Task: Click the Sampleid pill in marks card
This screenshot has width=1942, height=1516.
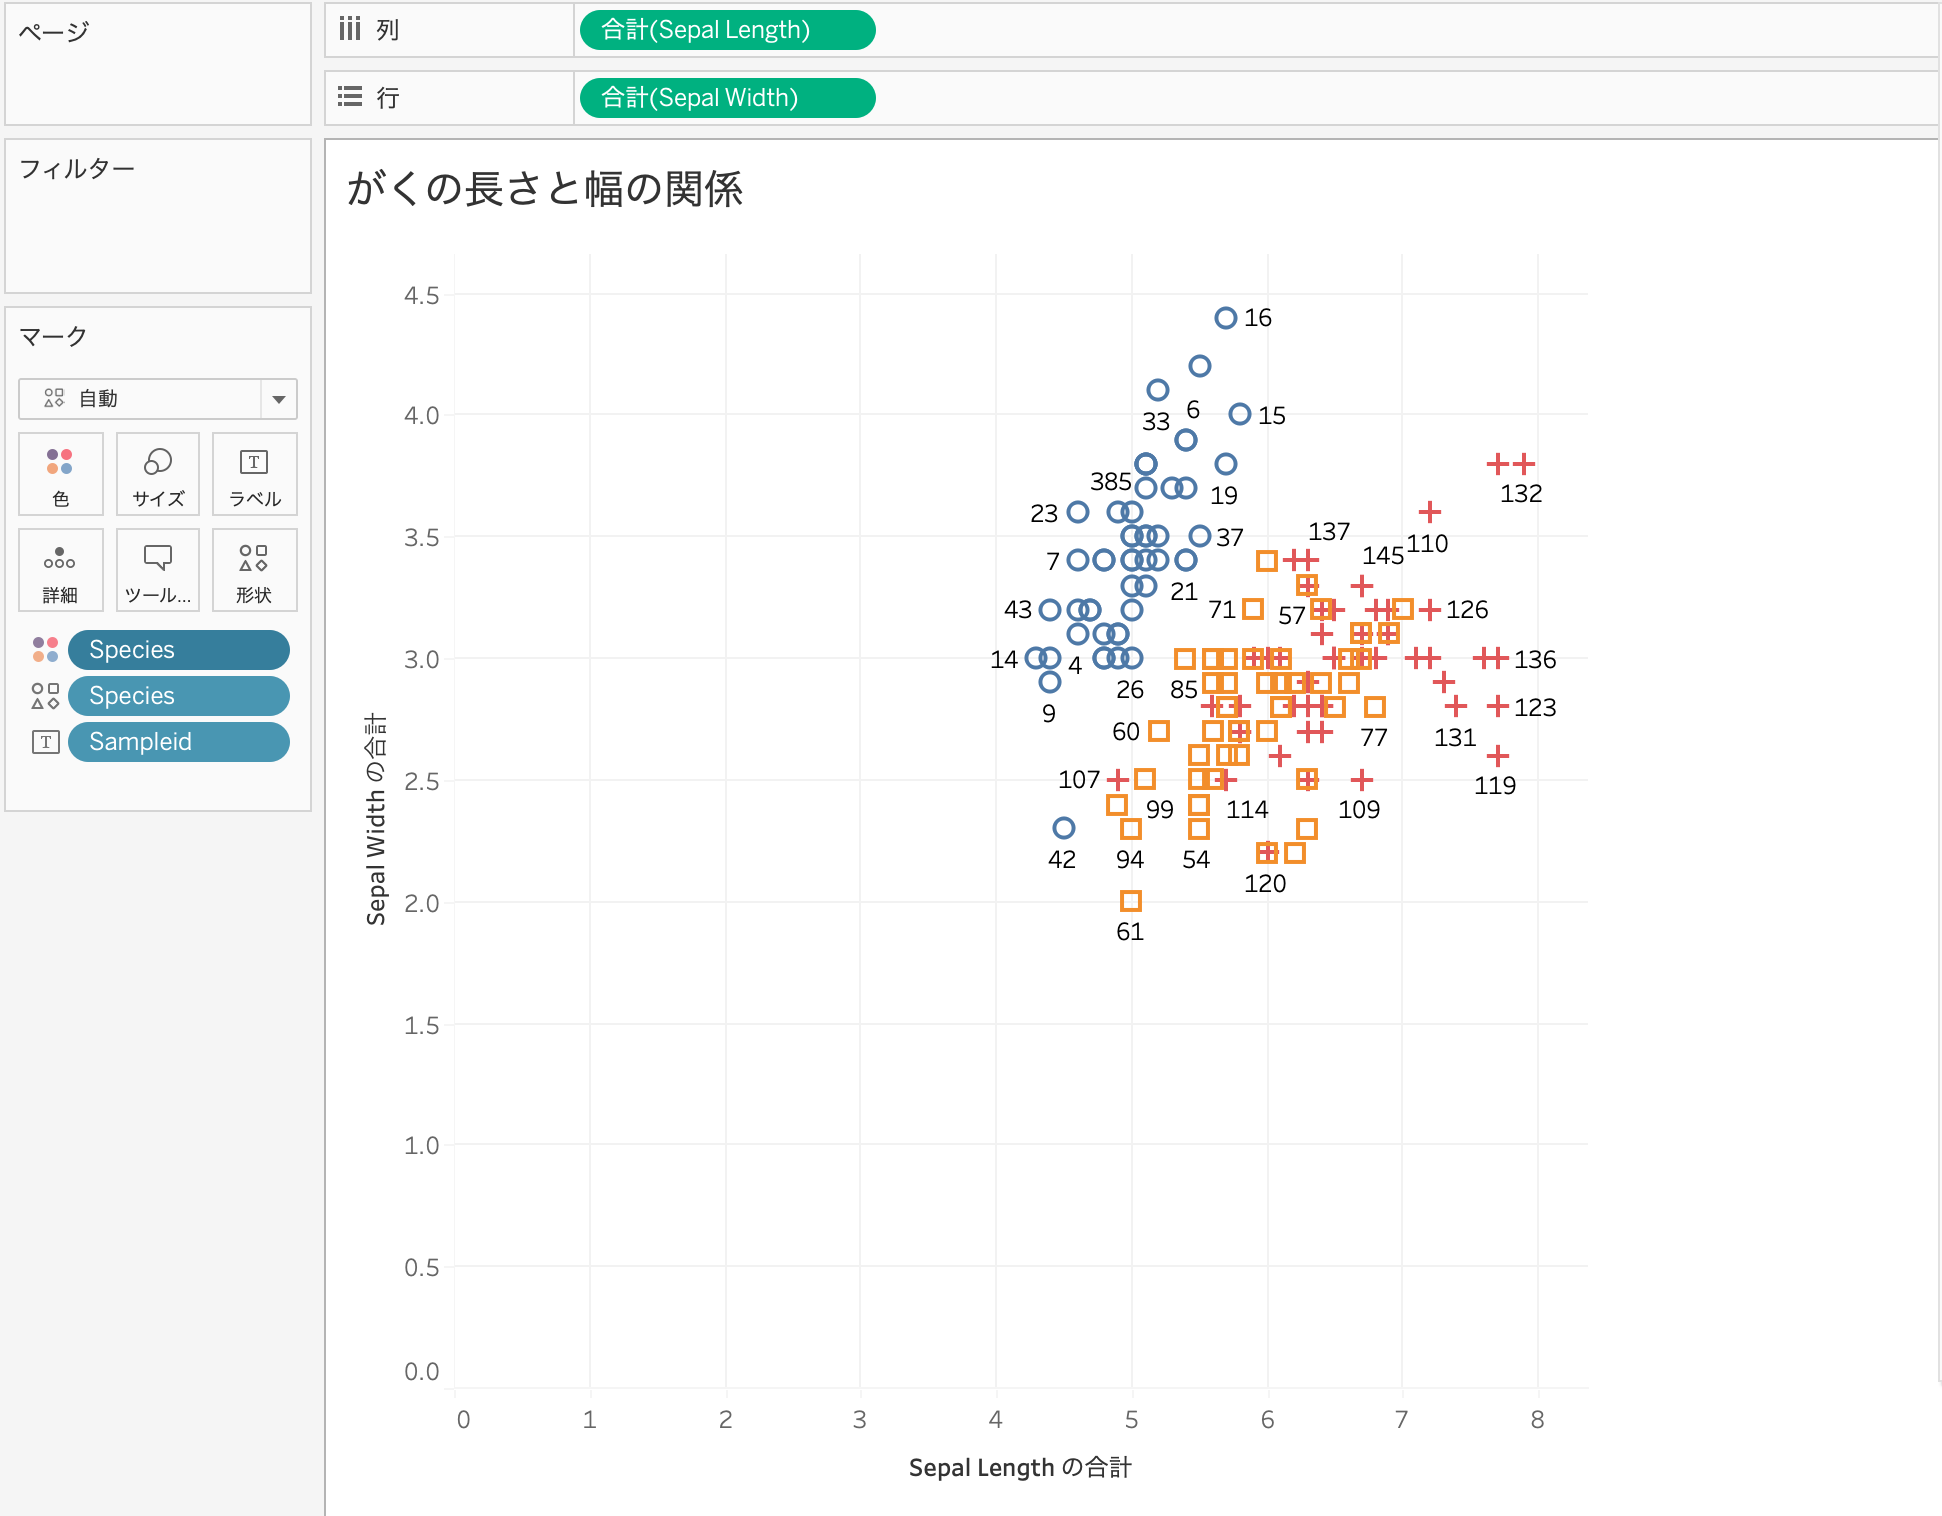Action: coord(178,742)
